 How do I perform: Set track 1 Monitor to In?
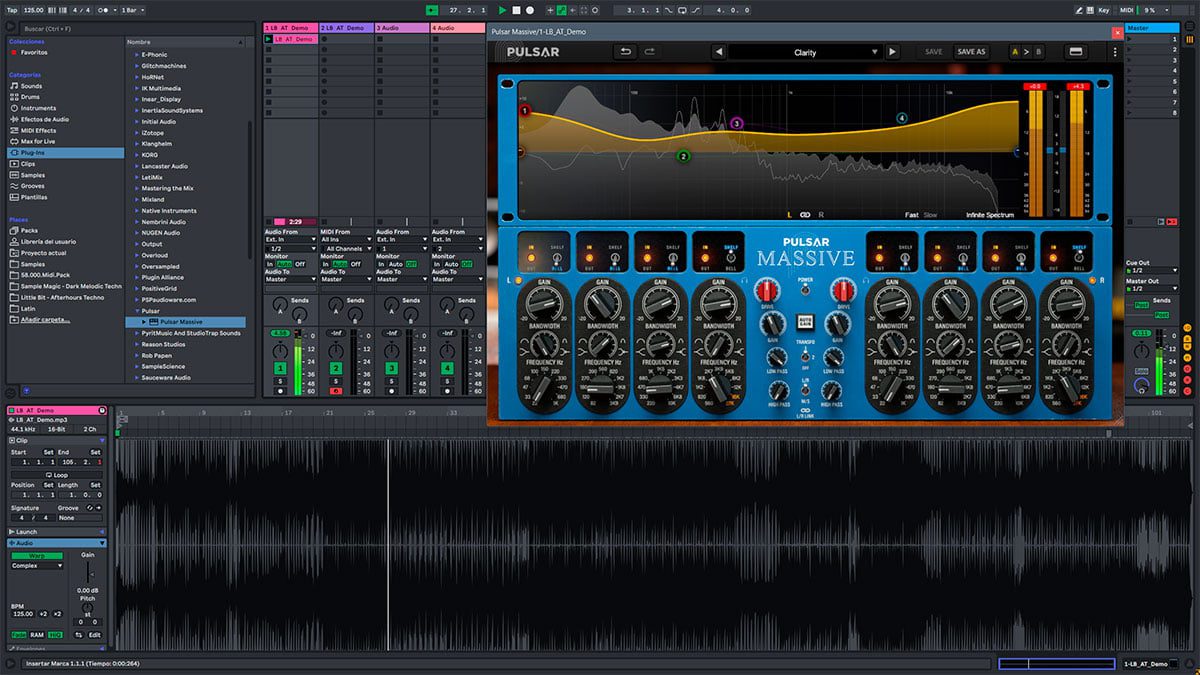(x=269, y=264)
